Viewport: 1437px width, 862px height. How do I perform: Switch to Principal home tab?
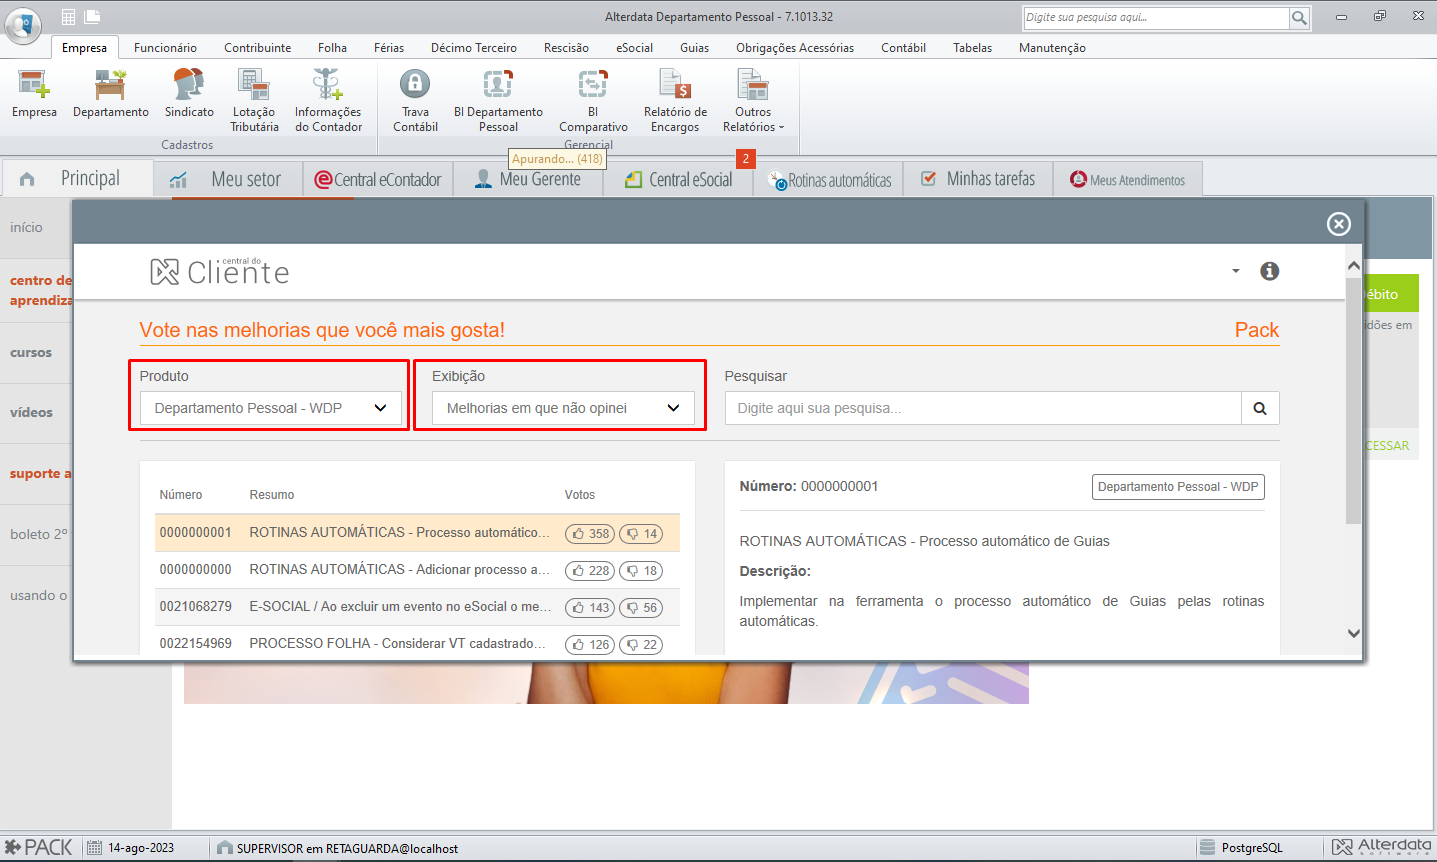78,179
